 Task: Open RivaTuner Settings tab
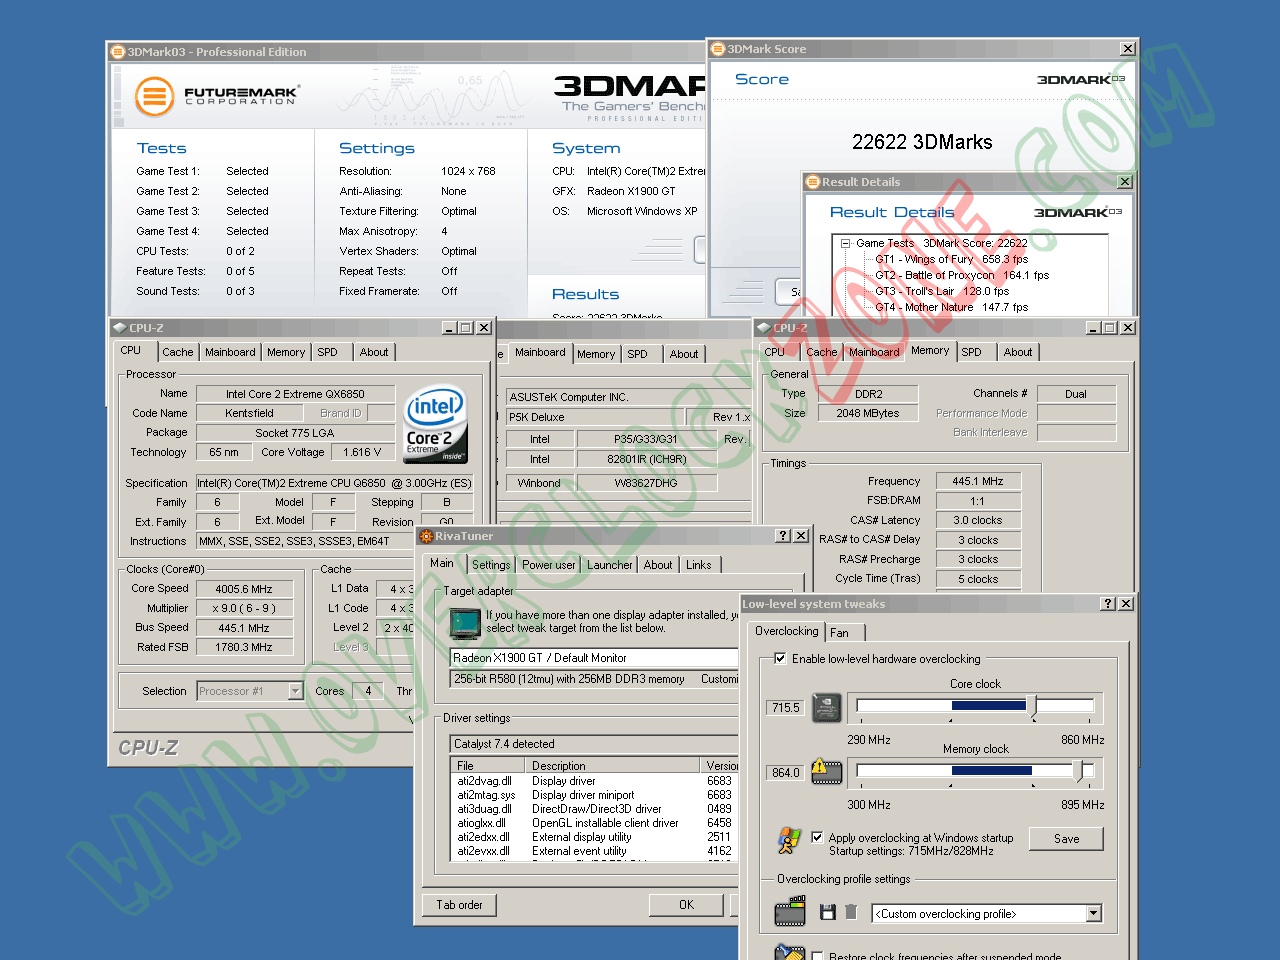[x=491, y=565]
